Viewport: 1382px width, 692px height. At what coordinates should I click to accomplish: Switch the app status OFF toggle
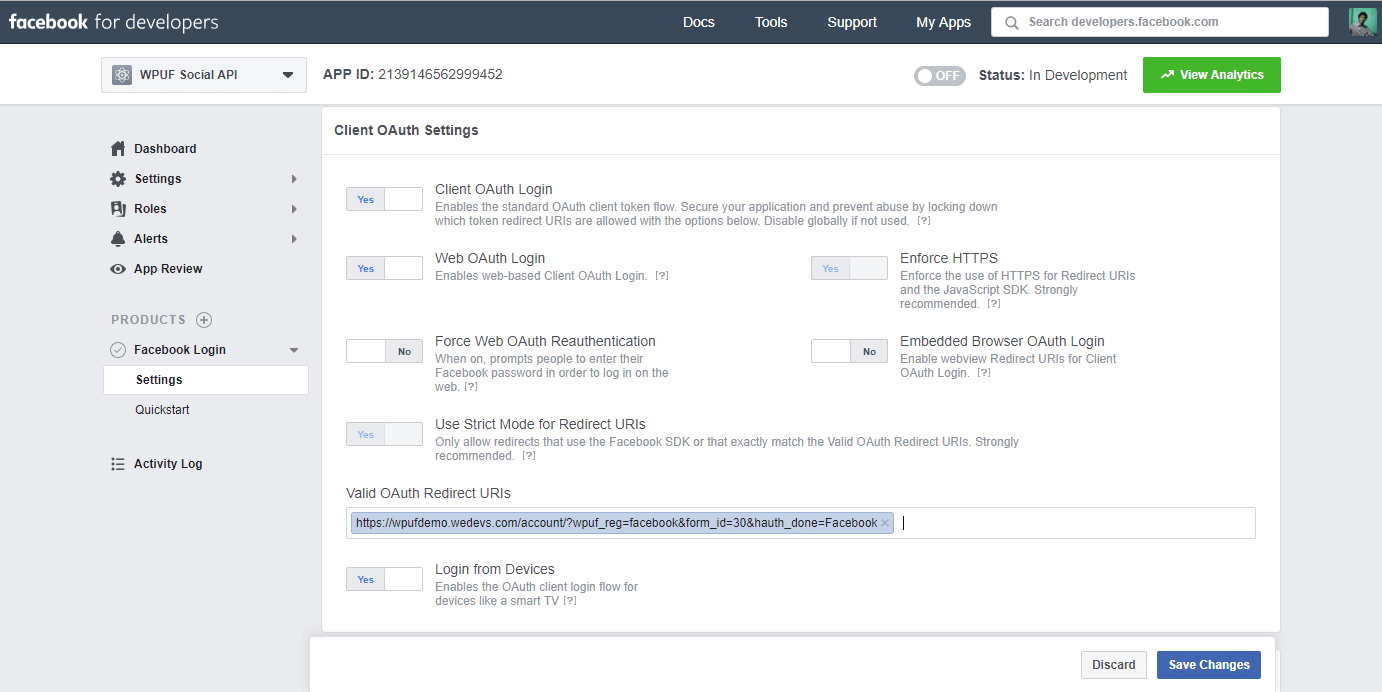(940, 76)
